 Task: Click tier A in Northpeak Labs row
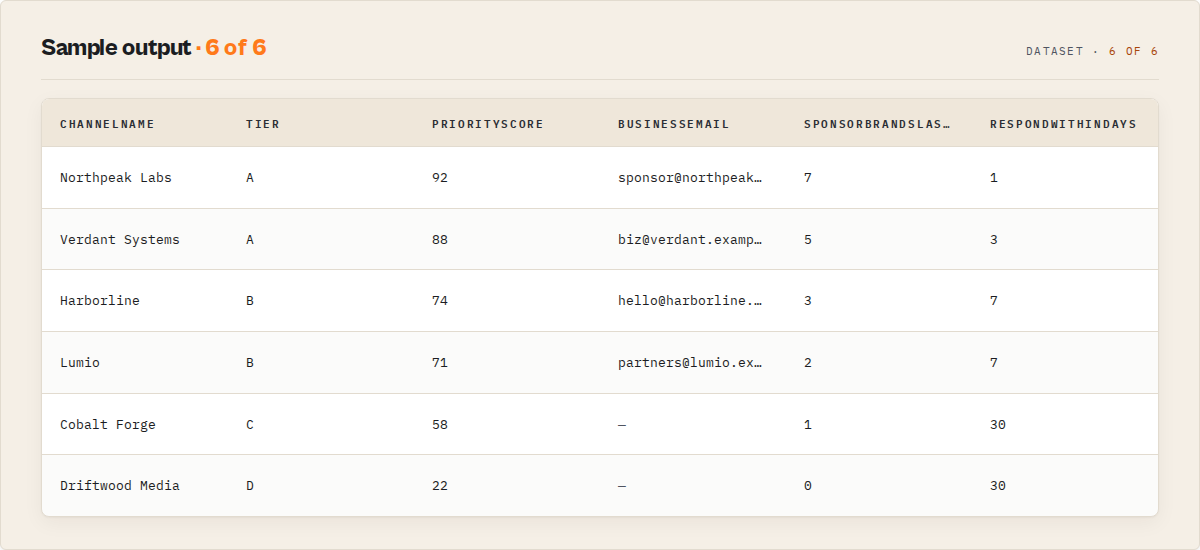click(250, 178)
